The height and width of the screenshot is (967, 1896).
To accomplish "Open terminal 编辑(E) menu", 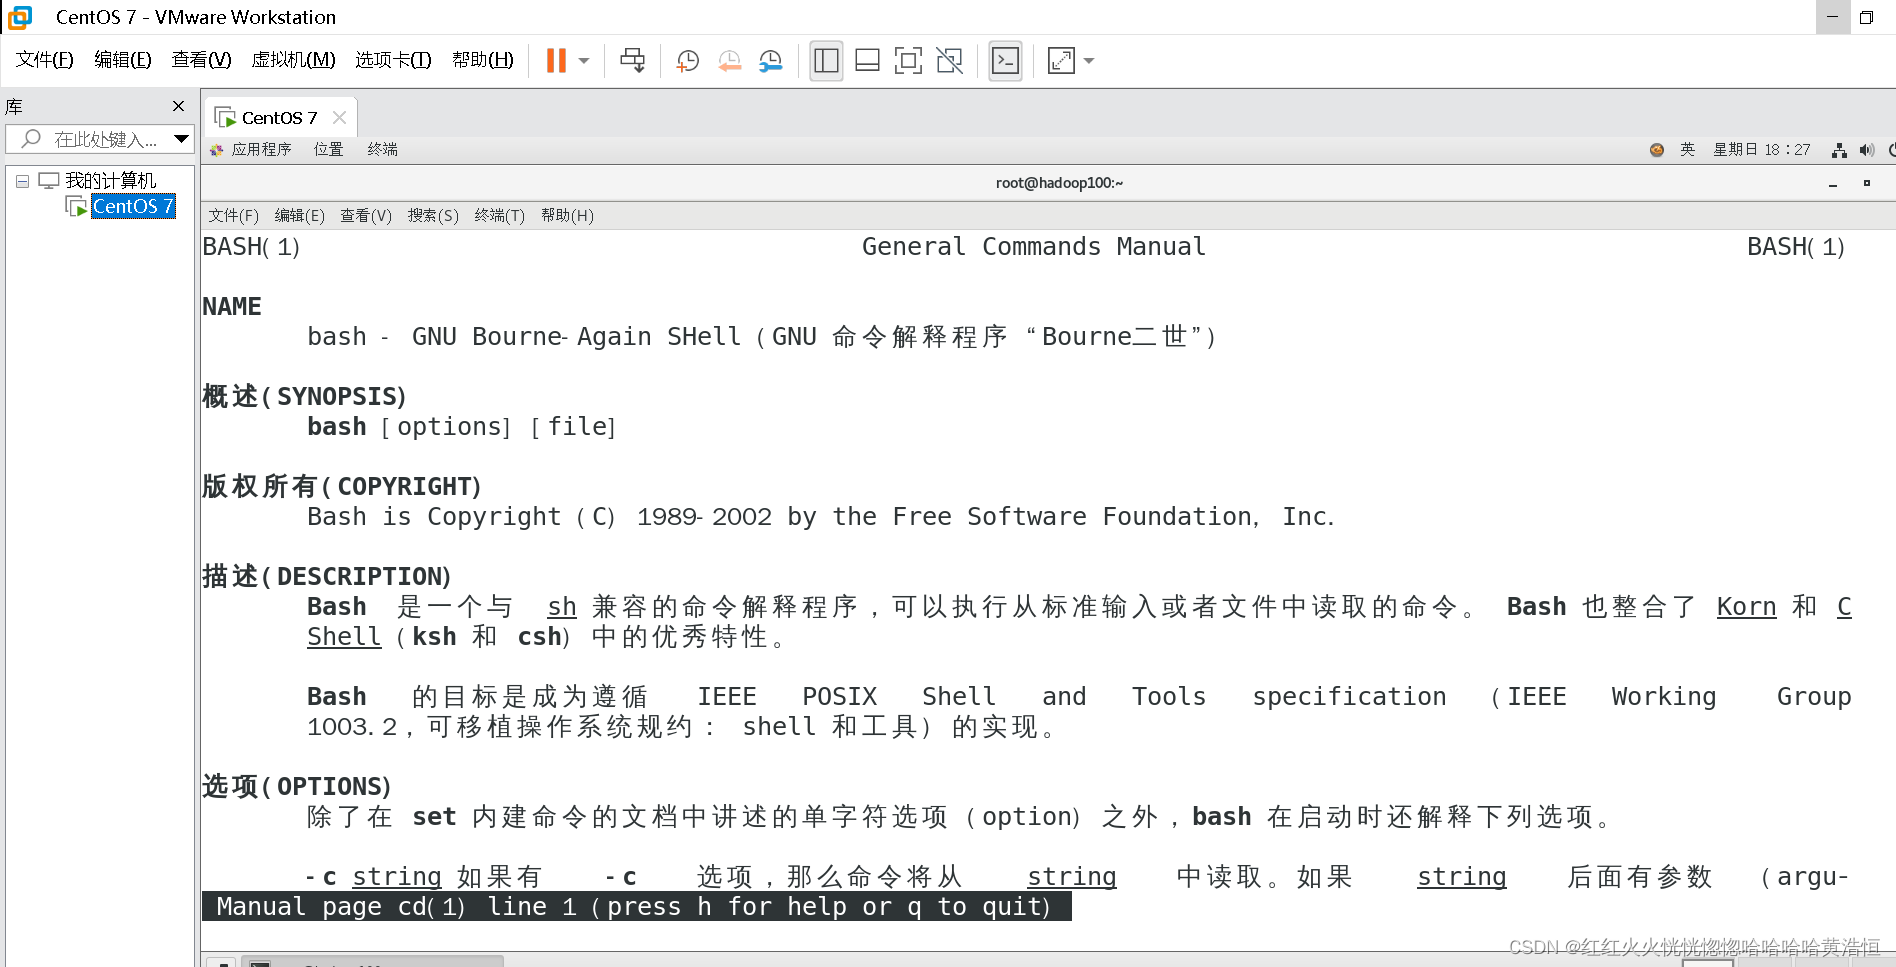I will point(299,215).
